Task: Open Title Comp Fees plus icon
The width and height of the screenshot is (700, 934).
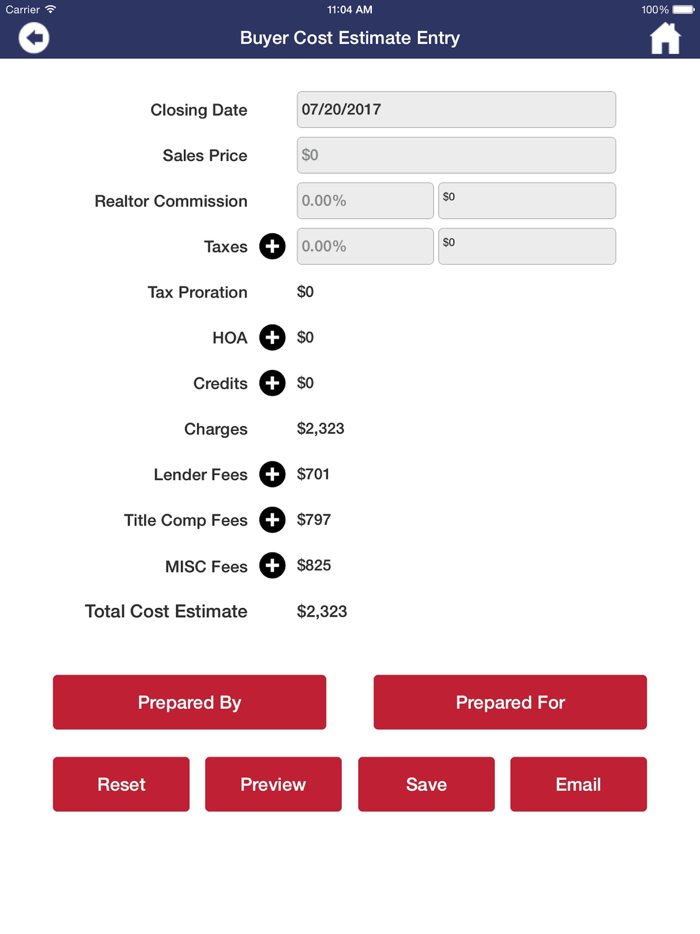Action: (x=272, y=520)
